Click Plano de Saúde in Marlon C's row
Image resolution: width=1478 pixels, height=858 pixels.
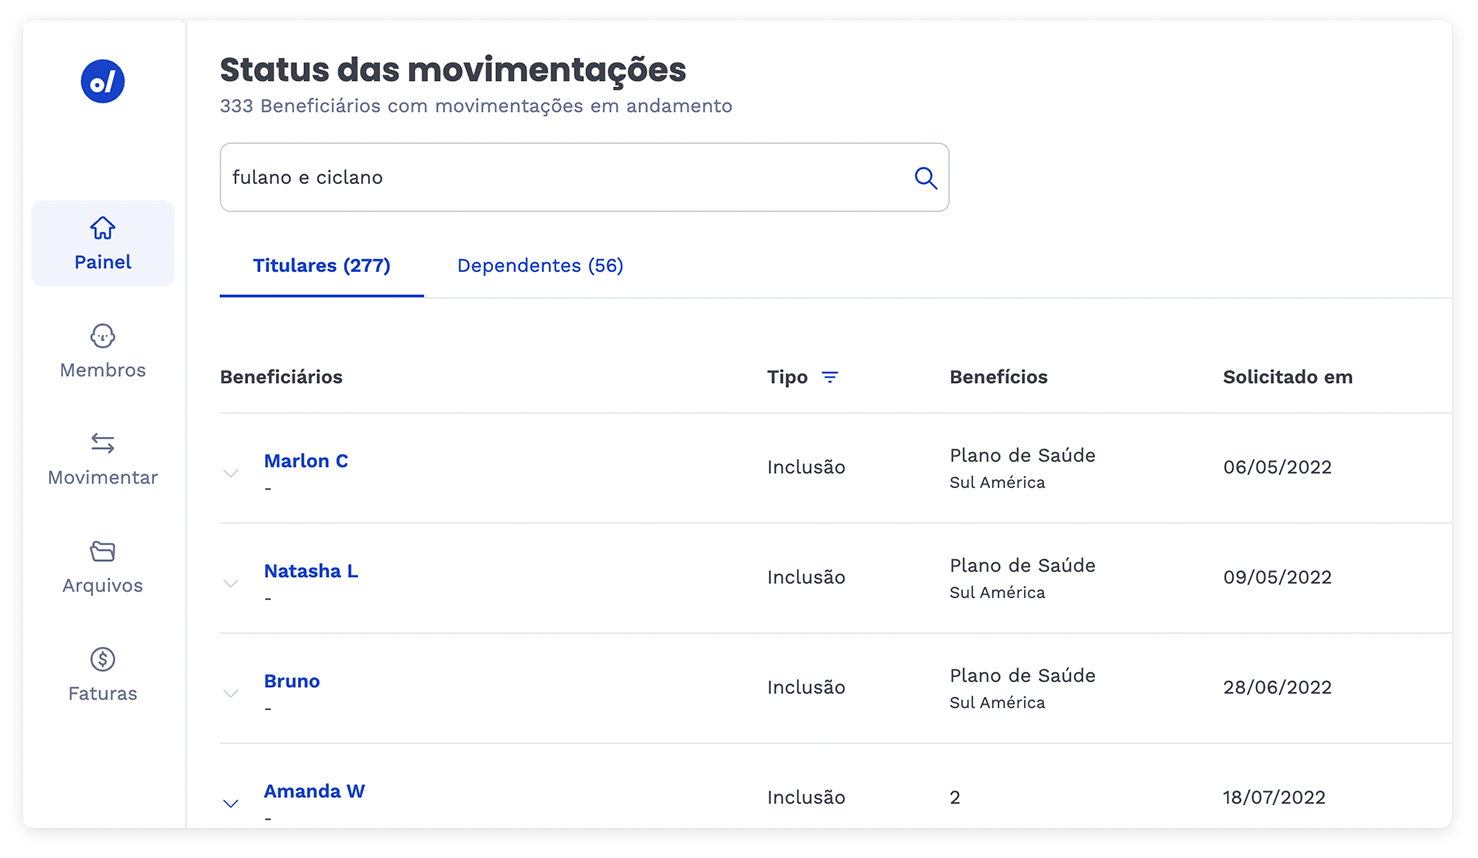pyautogui.click(x=1023, y=455)
